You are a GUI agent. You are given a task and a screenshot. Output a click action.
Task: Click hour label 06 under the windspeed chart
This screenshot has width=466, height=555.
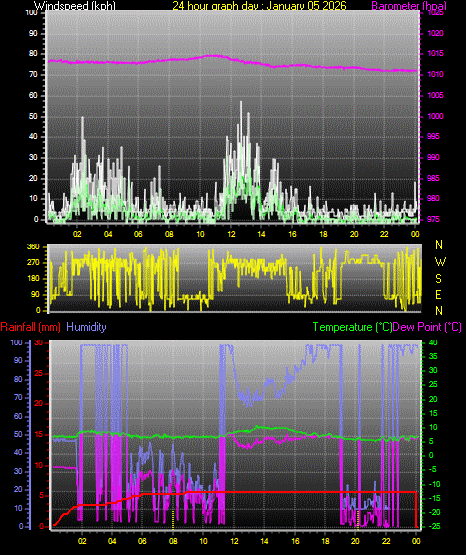138,234
